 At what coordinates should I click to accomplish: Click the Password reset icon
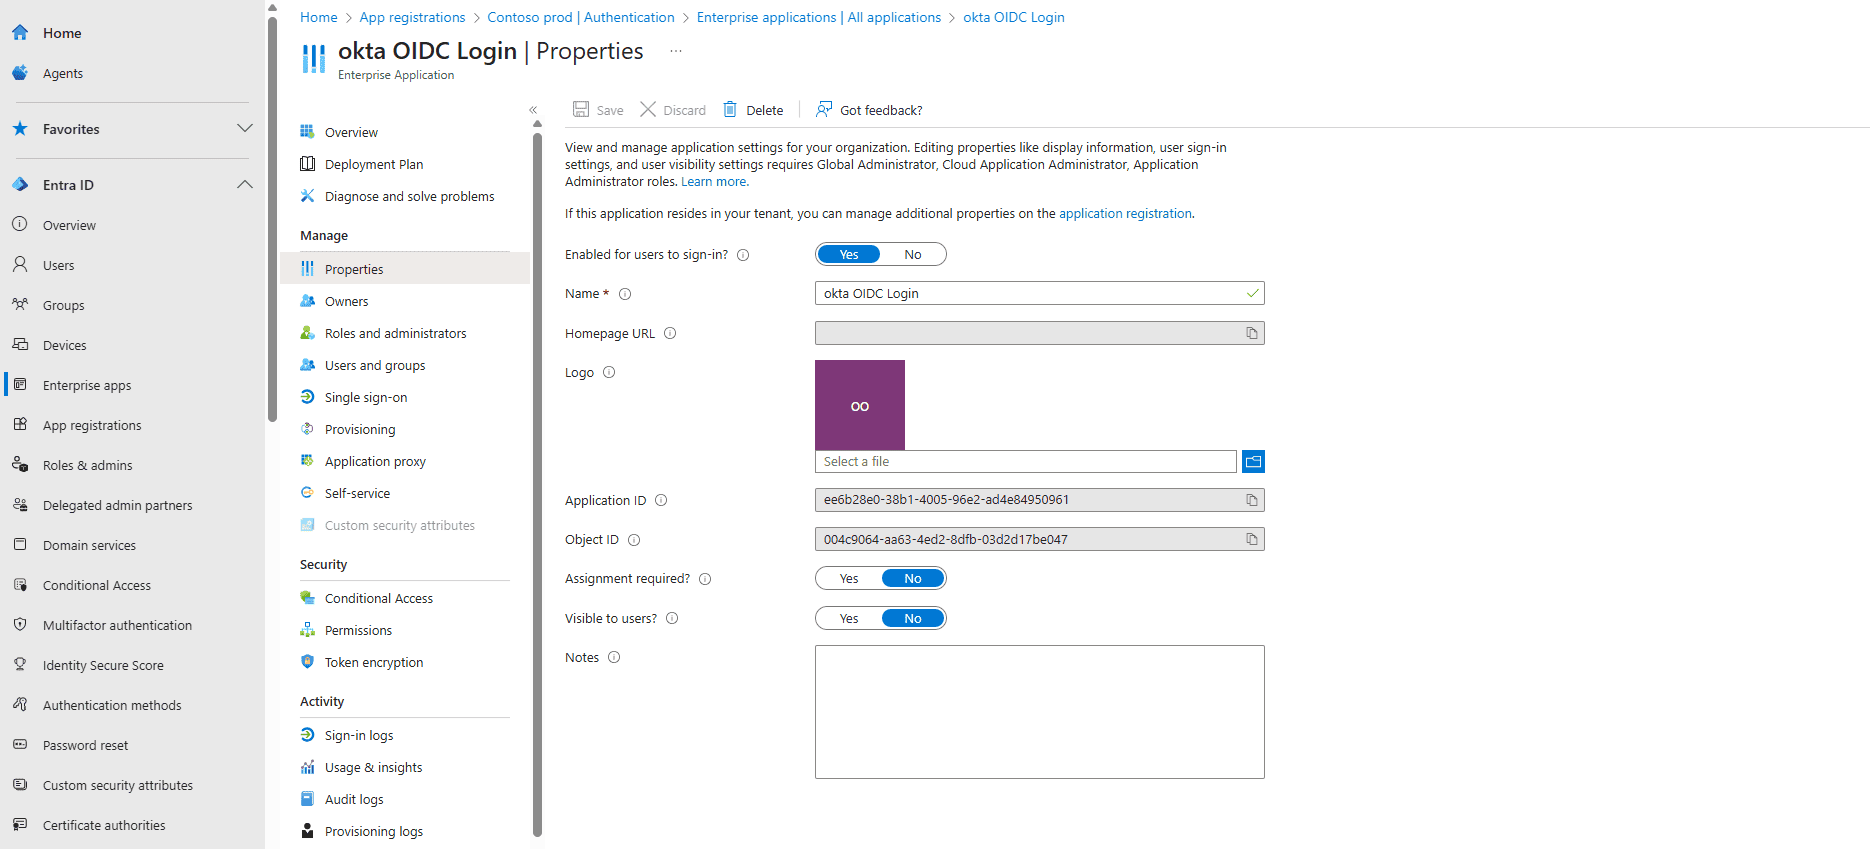pyautogui.click(x=20, y=745)
